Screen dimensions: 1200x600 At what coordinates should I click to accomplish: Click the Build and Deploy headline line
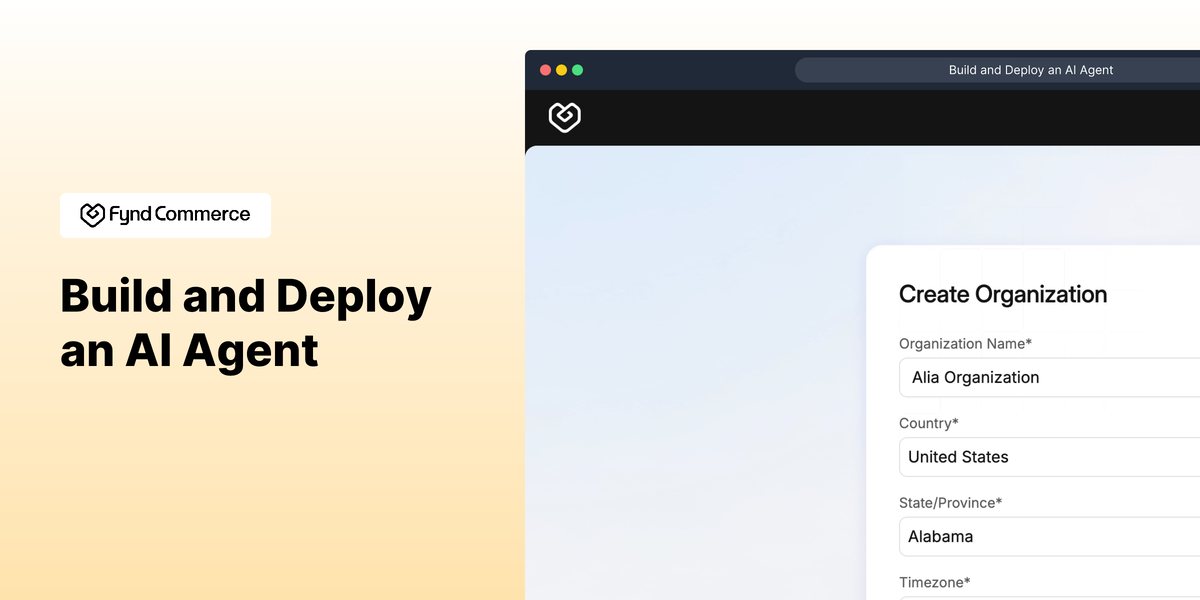pos(246,298)
